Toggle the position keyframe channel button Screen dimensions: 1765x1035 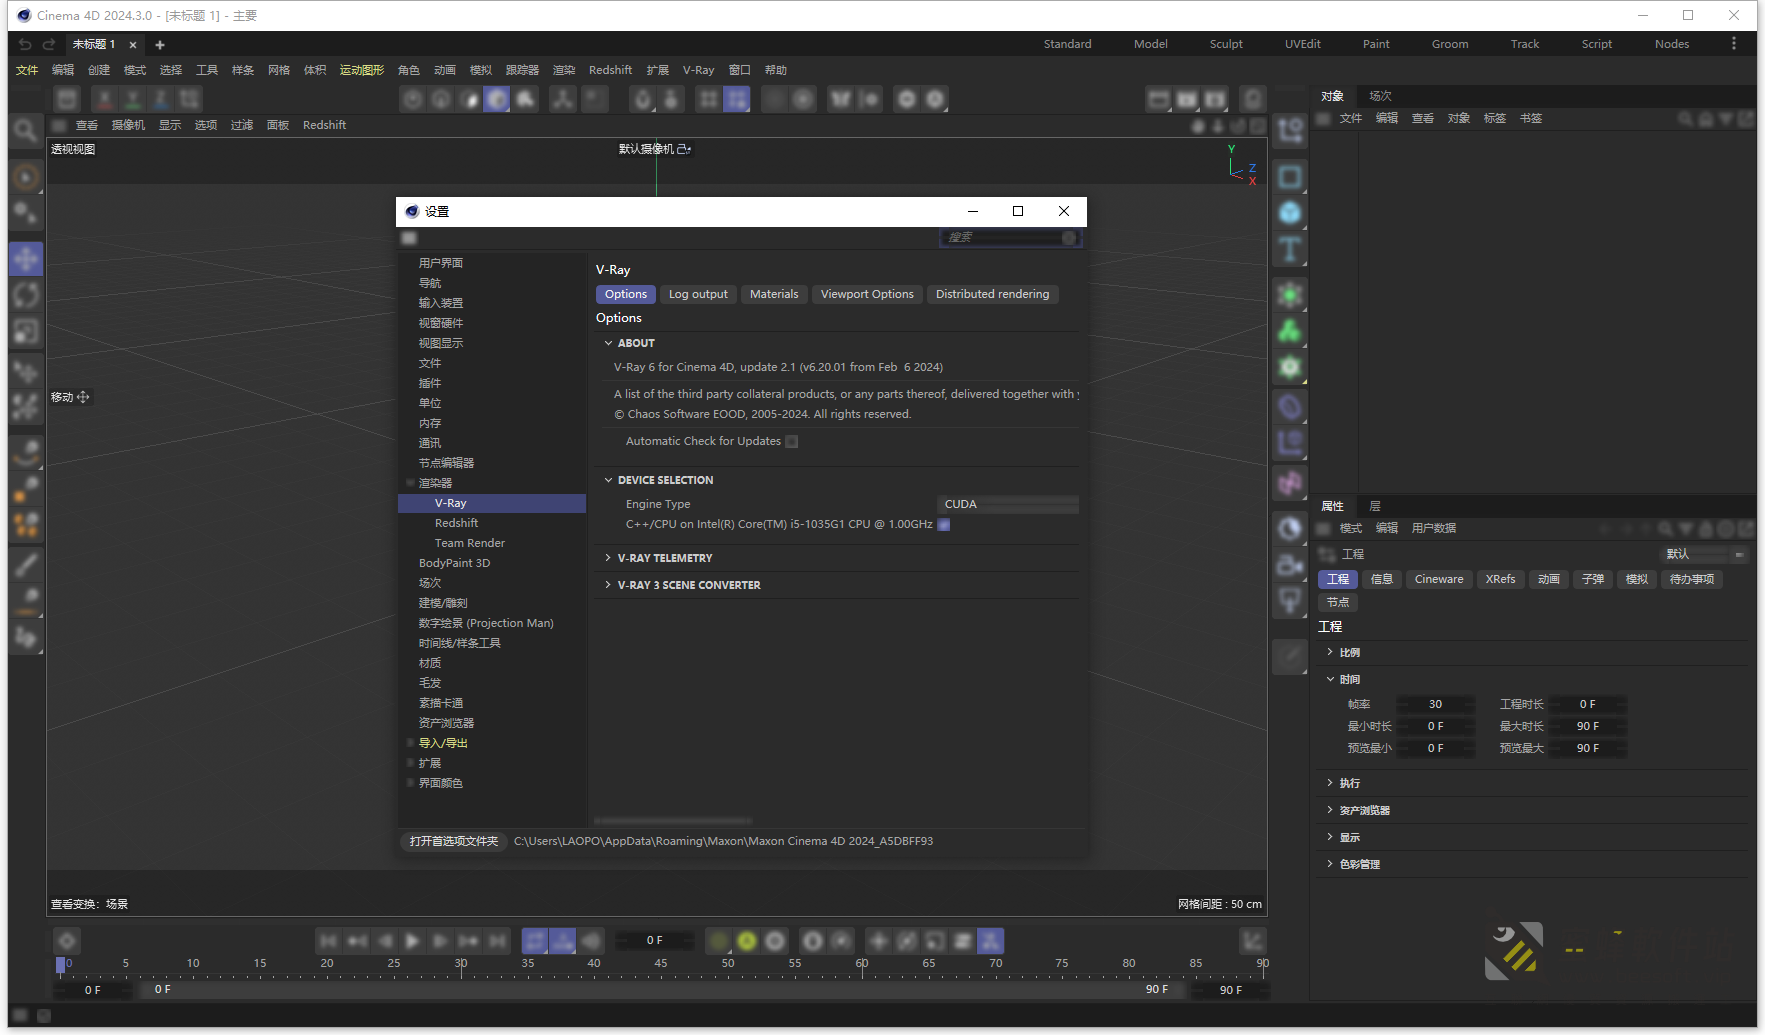pos(878,941)
